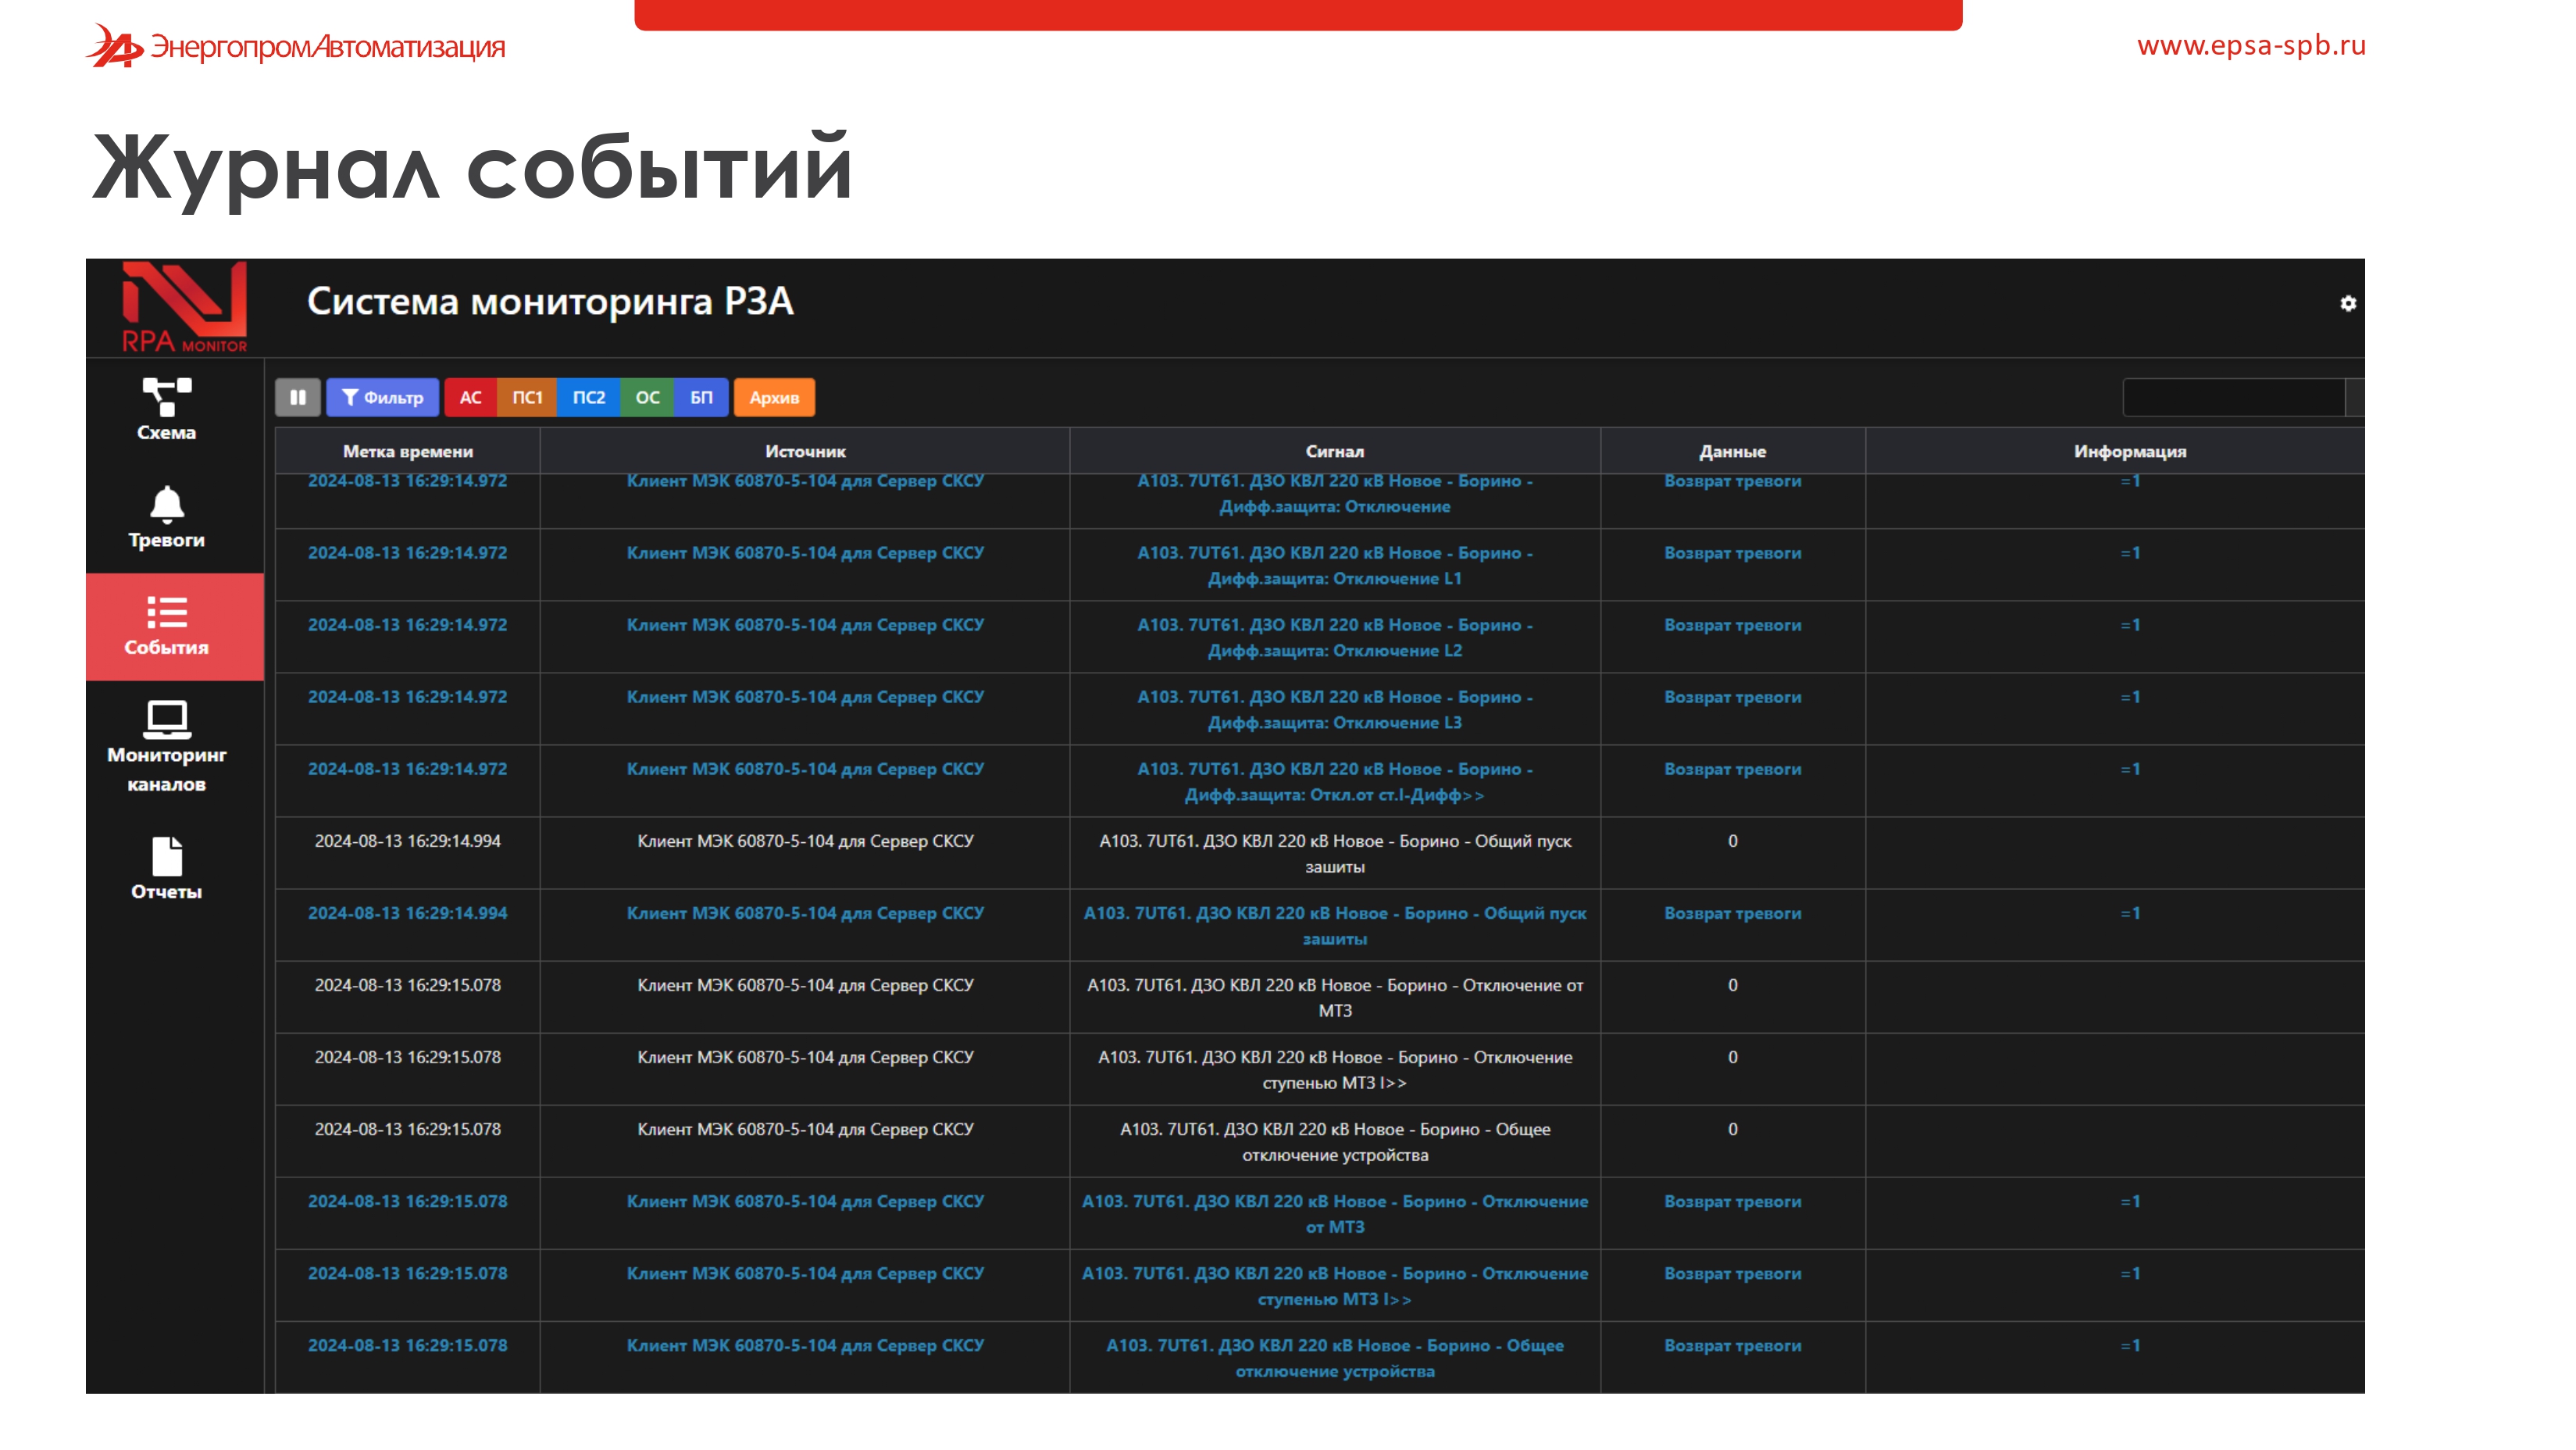Select the Общий пуск защиты 16:29:14.994 row
This screenshot has width=2576, height=1450.
click(x=1334, y=853)
